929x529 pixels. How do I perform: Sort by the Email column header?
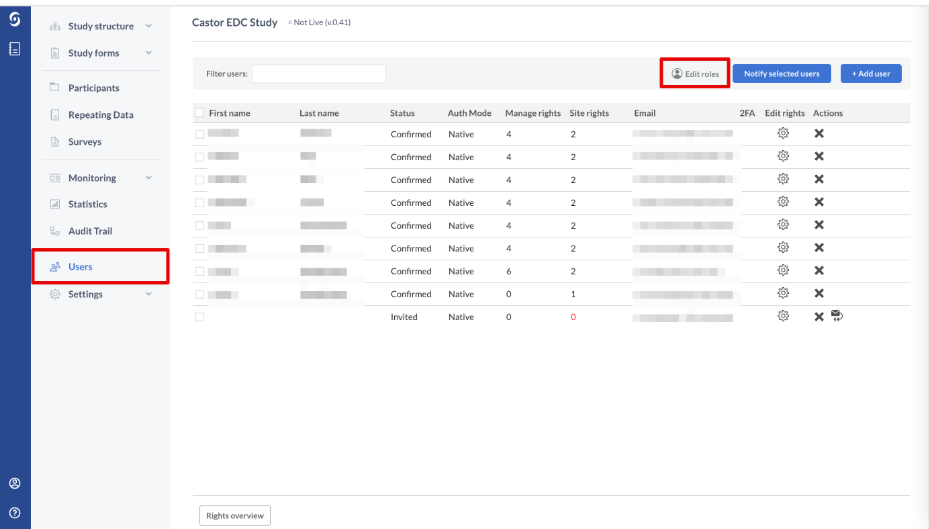(x=645, y=113)
